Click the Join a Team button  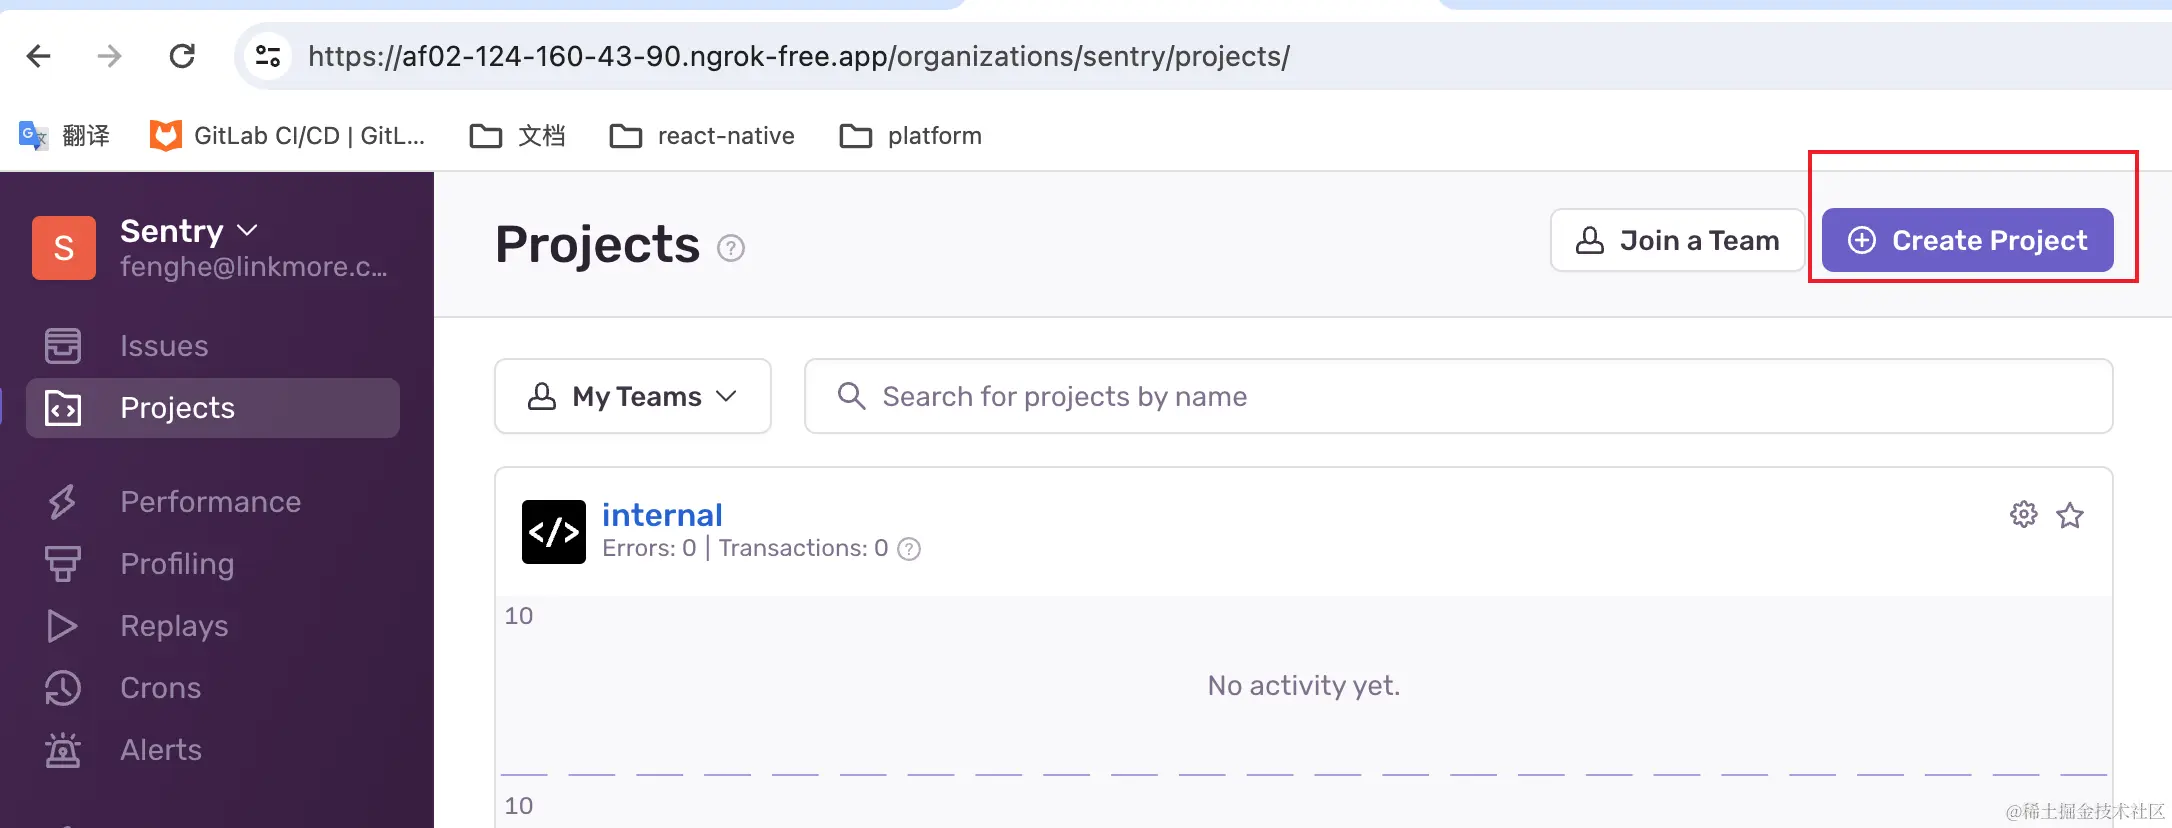coord(1677,240)
